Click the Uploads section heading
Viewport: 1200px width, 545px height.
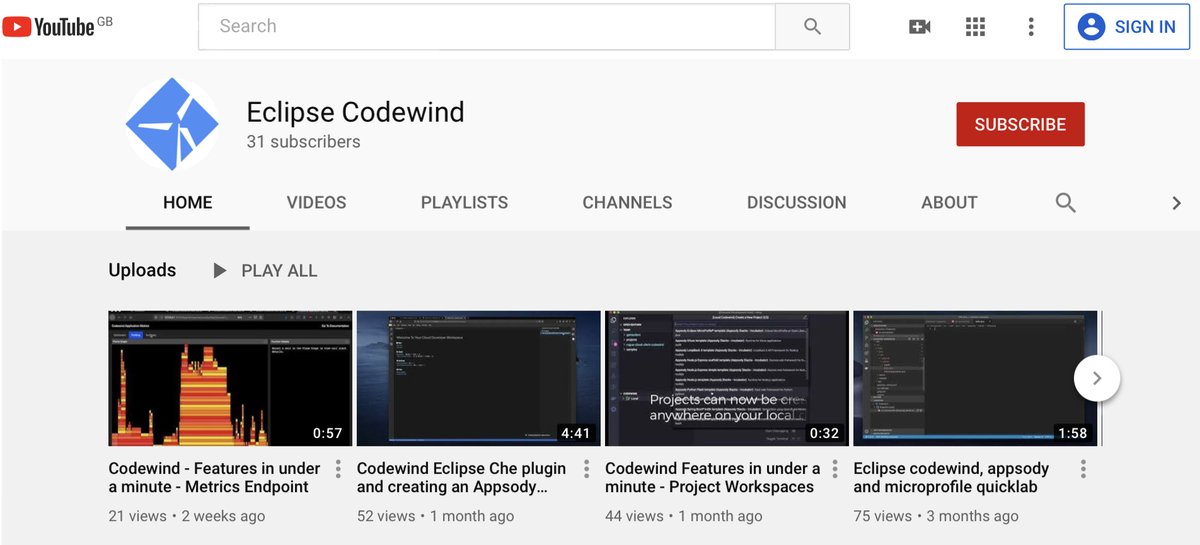(x=142, y=271)
